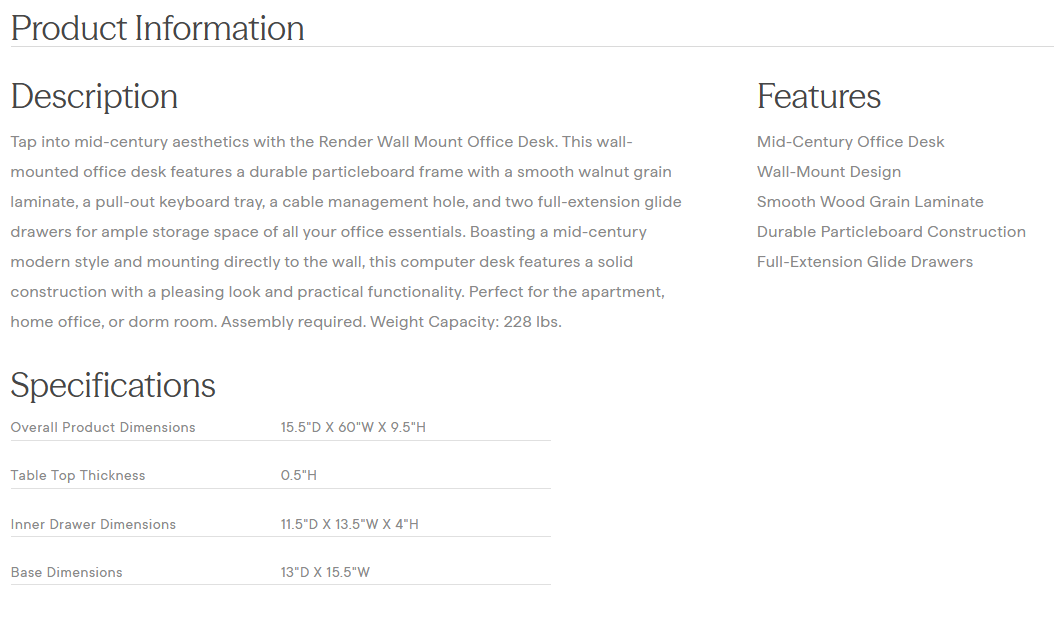The height and width of the screenshot is (619, 1054).
Task: Click the 0.5"H thickness value
Action: 298,475
